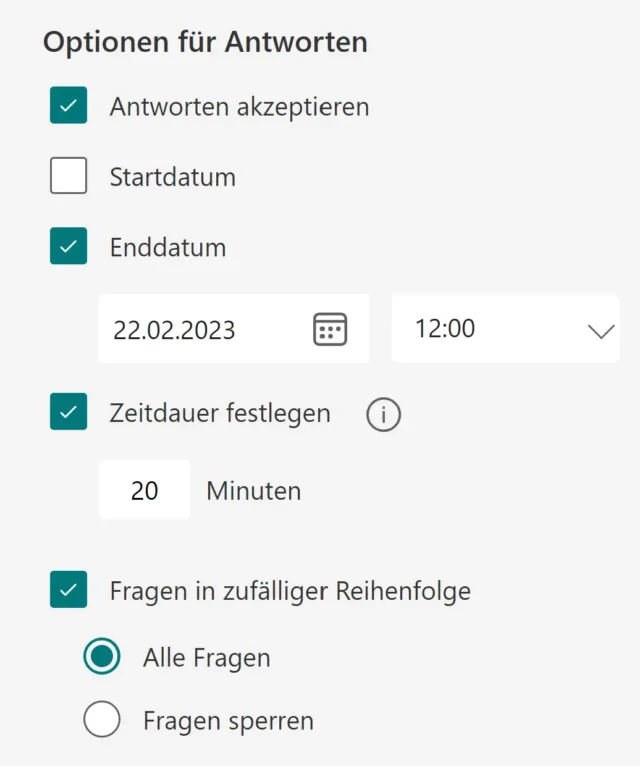The height and width of the screenshot is (766, 640).
Task: Click the Alle Fragen label text
Action: point(207,658)
